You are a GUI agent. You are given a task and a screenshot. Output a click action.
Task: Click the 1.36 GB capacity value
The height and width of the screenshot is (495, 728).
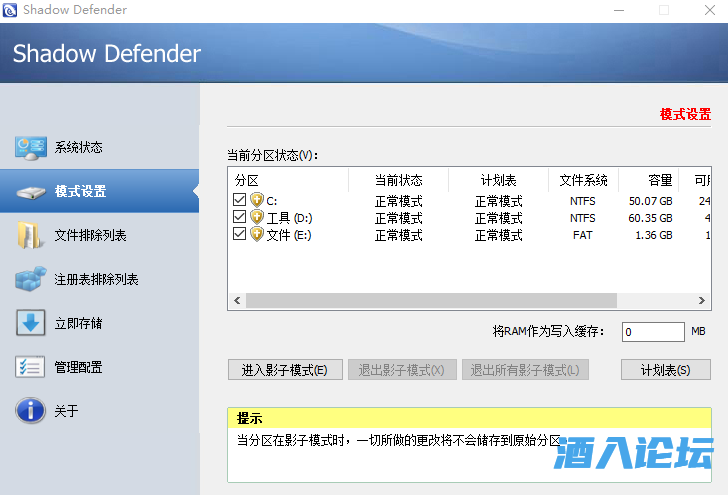(x=654, y=235)
